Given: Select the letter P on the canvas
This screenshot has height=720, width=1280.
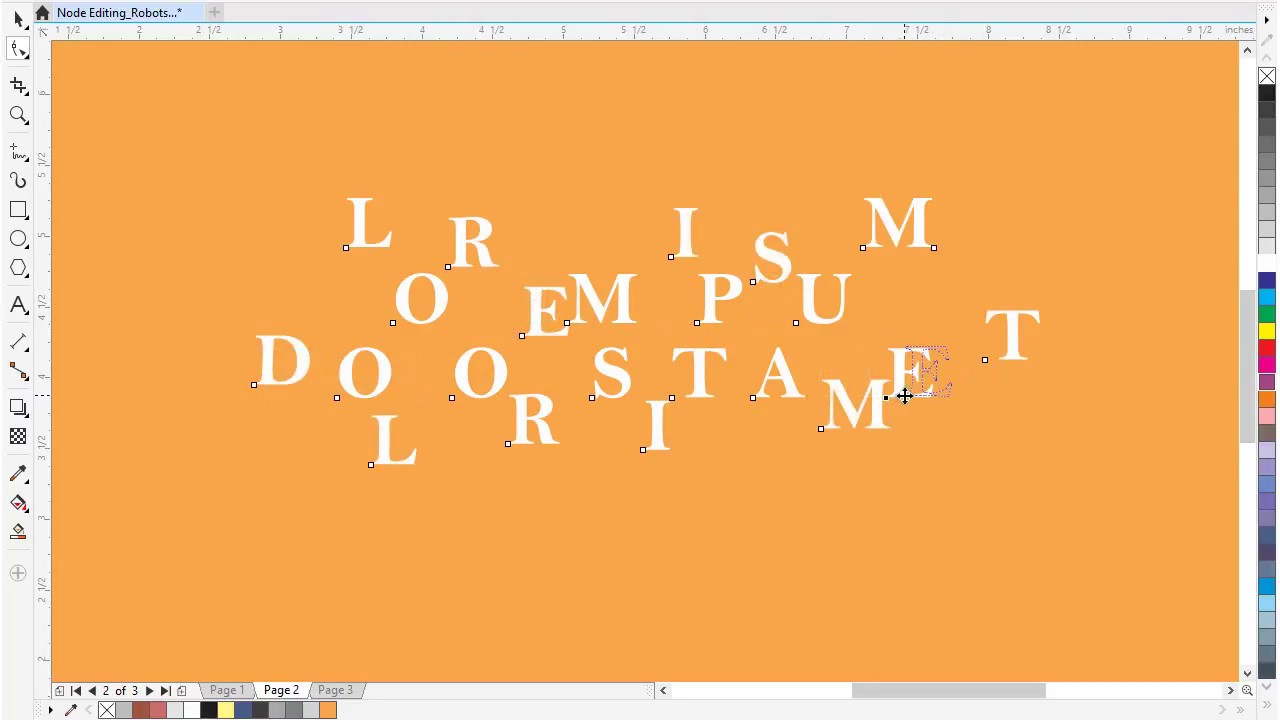Looking at the screenshot, I should click(x=720, y=298).
